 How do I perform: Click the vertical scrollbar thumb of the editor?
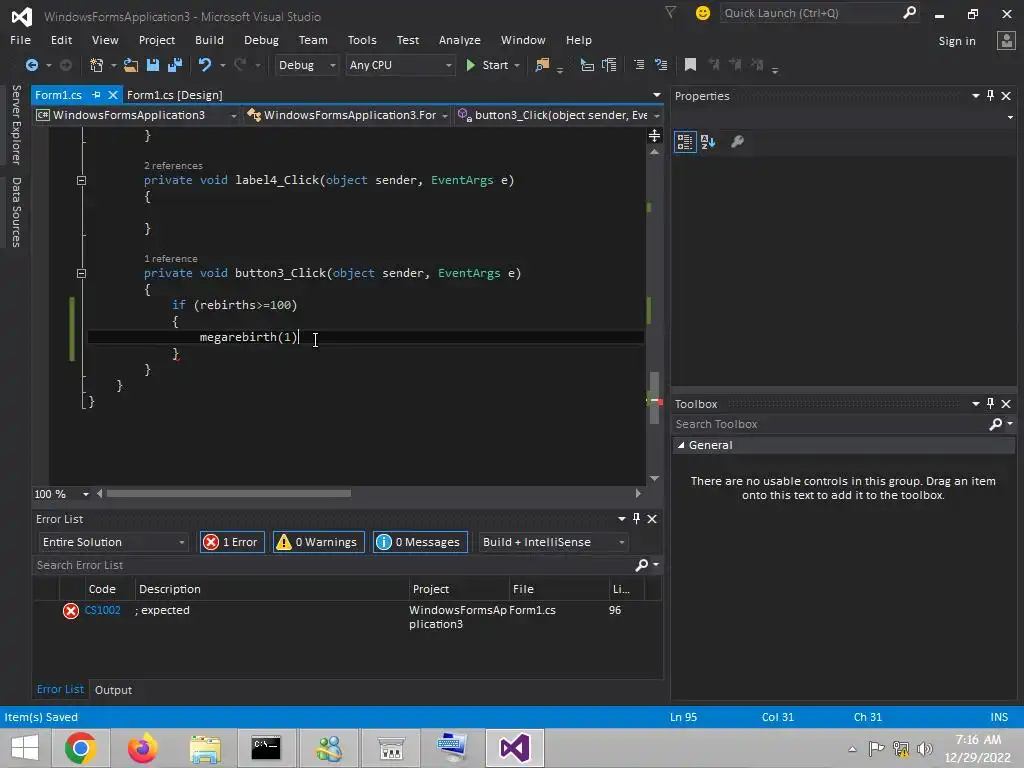pyautogui.click(x=654, y=398)
